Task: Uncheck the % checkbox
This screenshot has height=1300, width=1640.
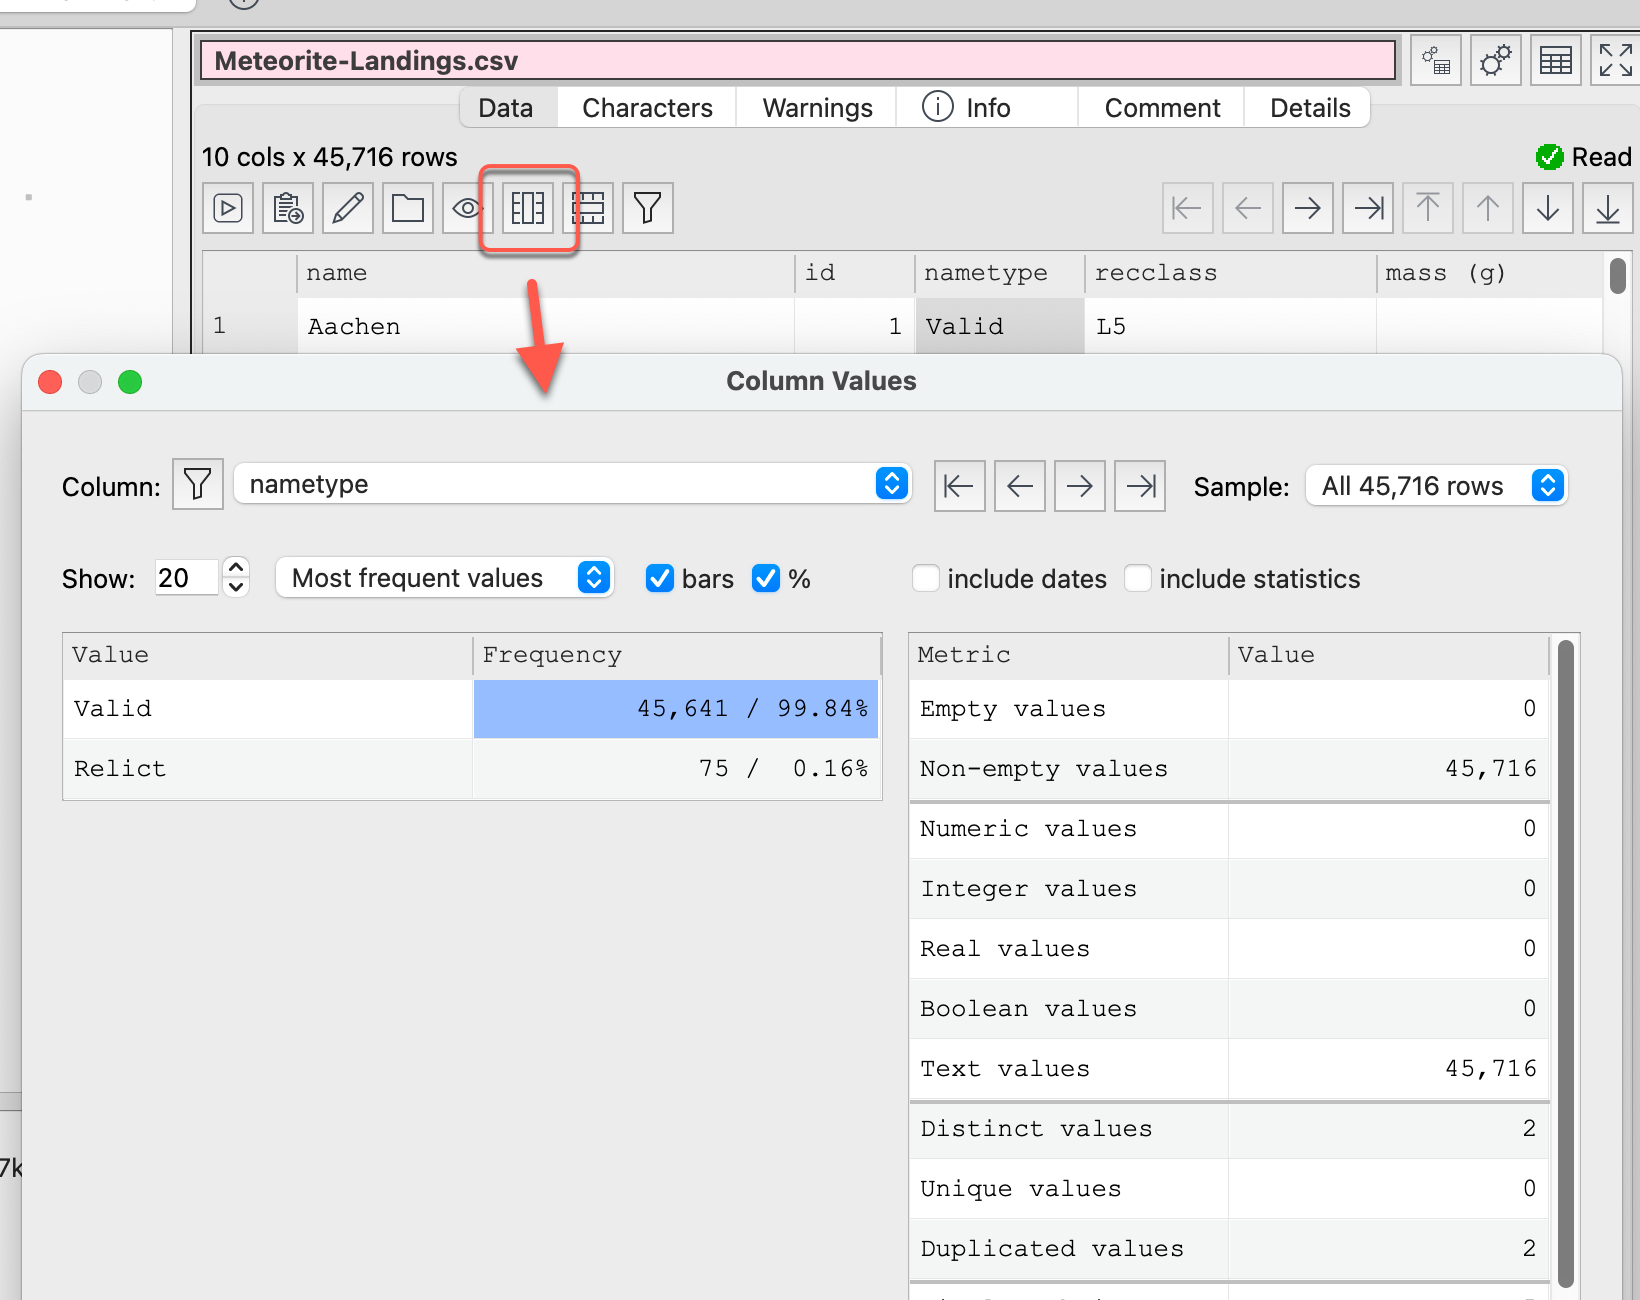Action: point(766,578)
